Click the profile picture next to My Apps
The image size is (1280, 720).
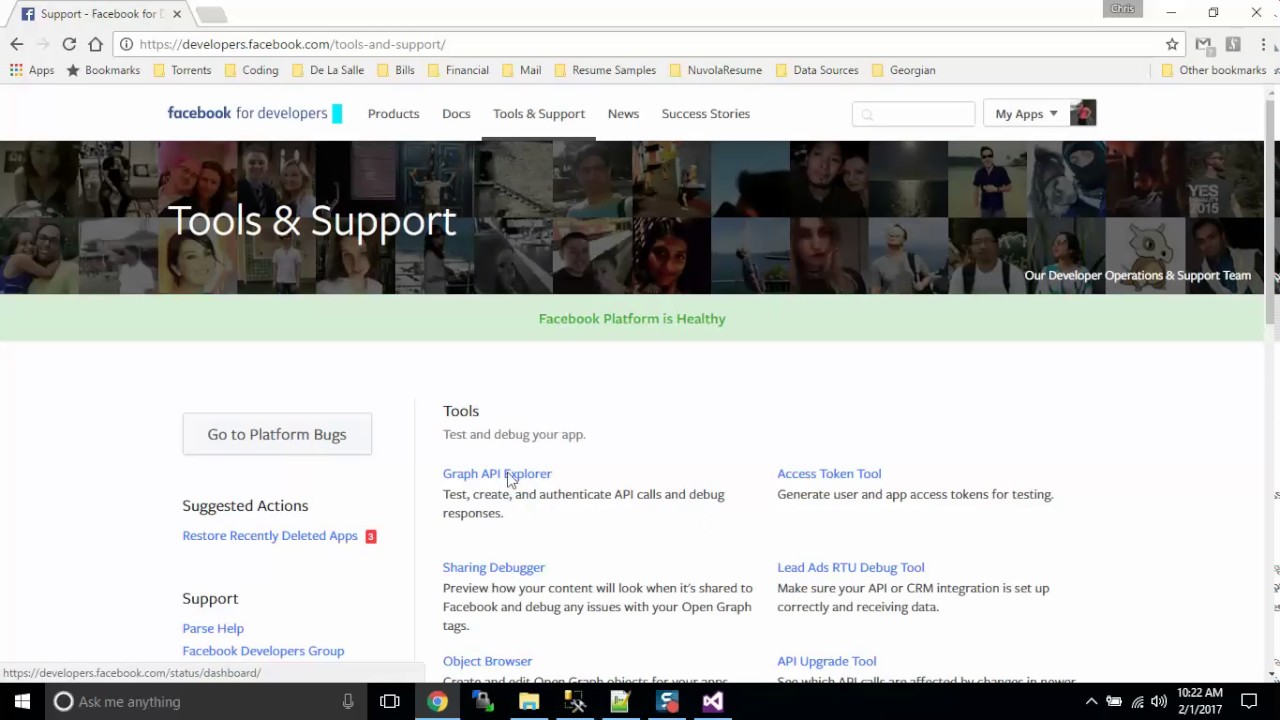[x=1083, y=114]
